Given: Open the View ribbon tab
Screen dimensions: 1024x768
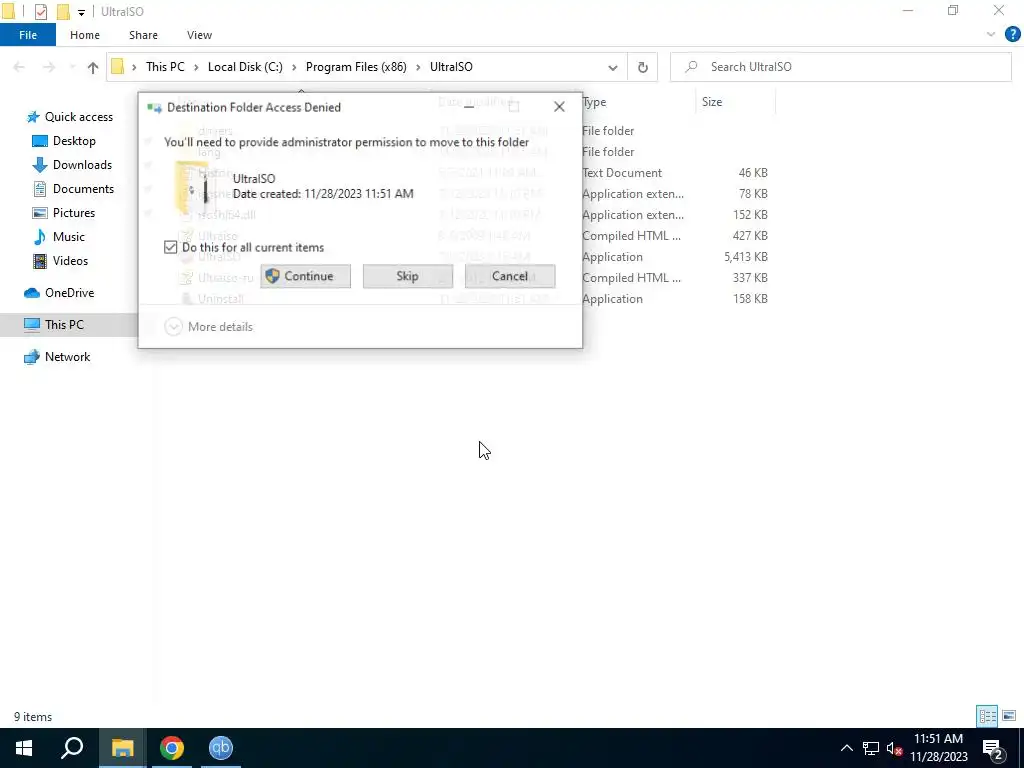Looking at the screenshot, I should pyautogui.click(x=199, y=35).
